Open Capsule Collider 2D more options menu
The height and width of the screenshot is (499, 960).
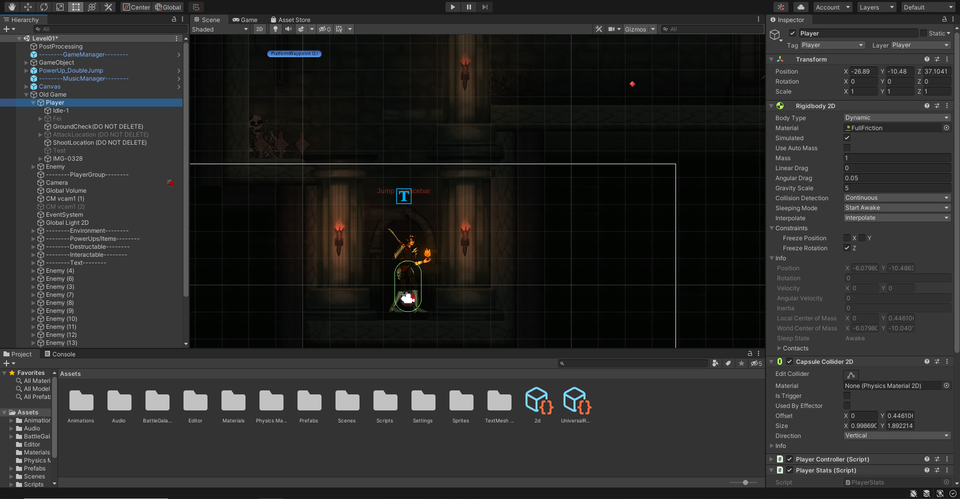click(946, 362)
